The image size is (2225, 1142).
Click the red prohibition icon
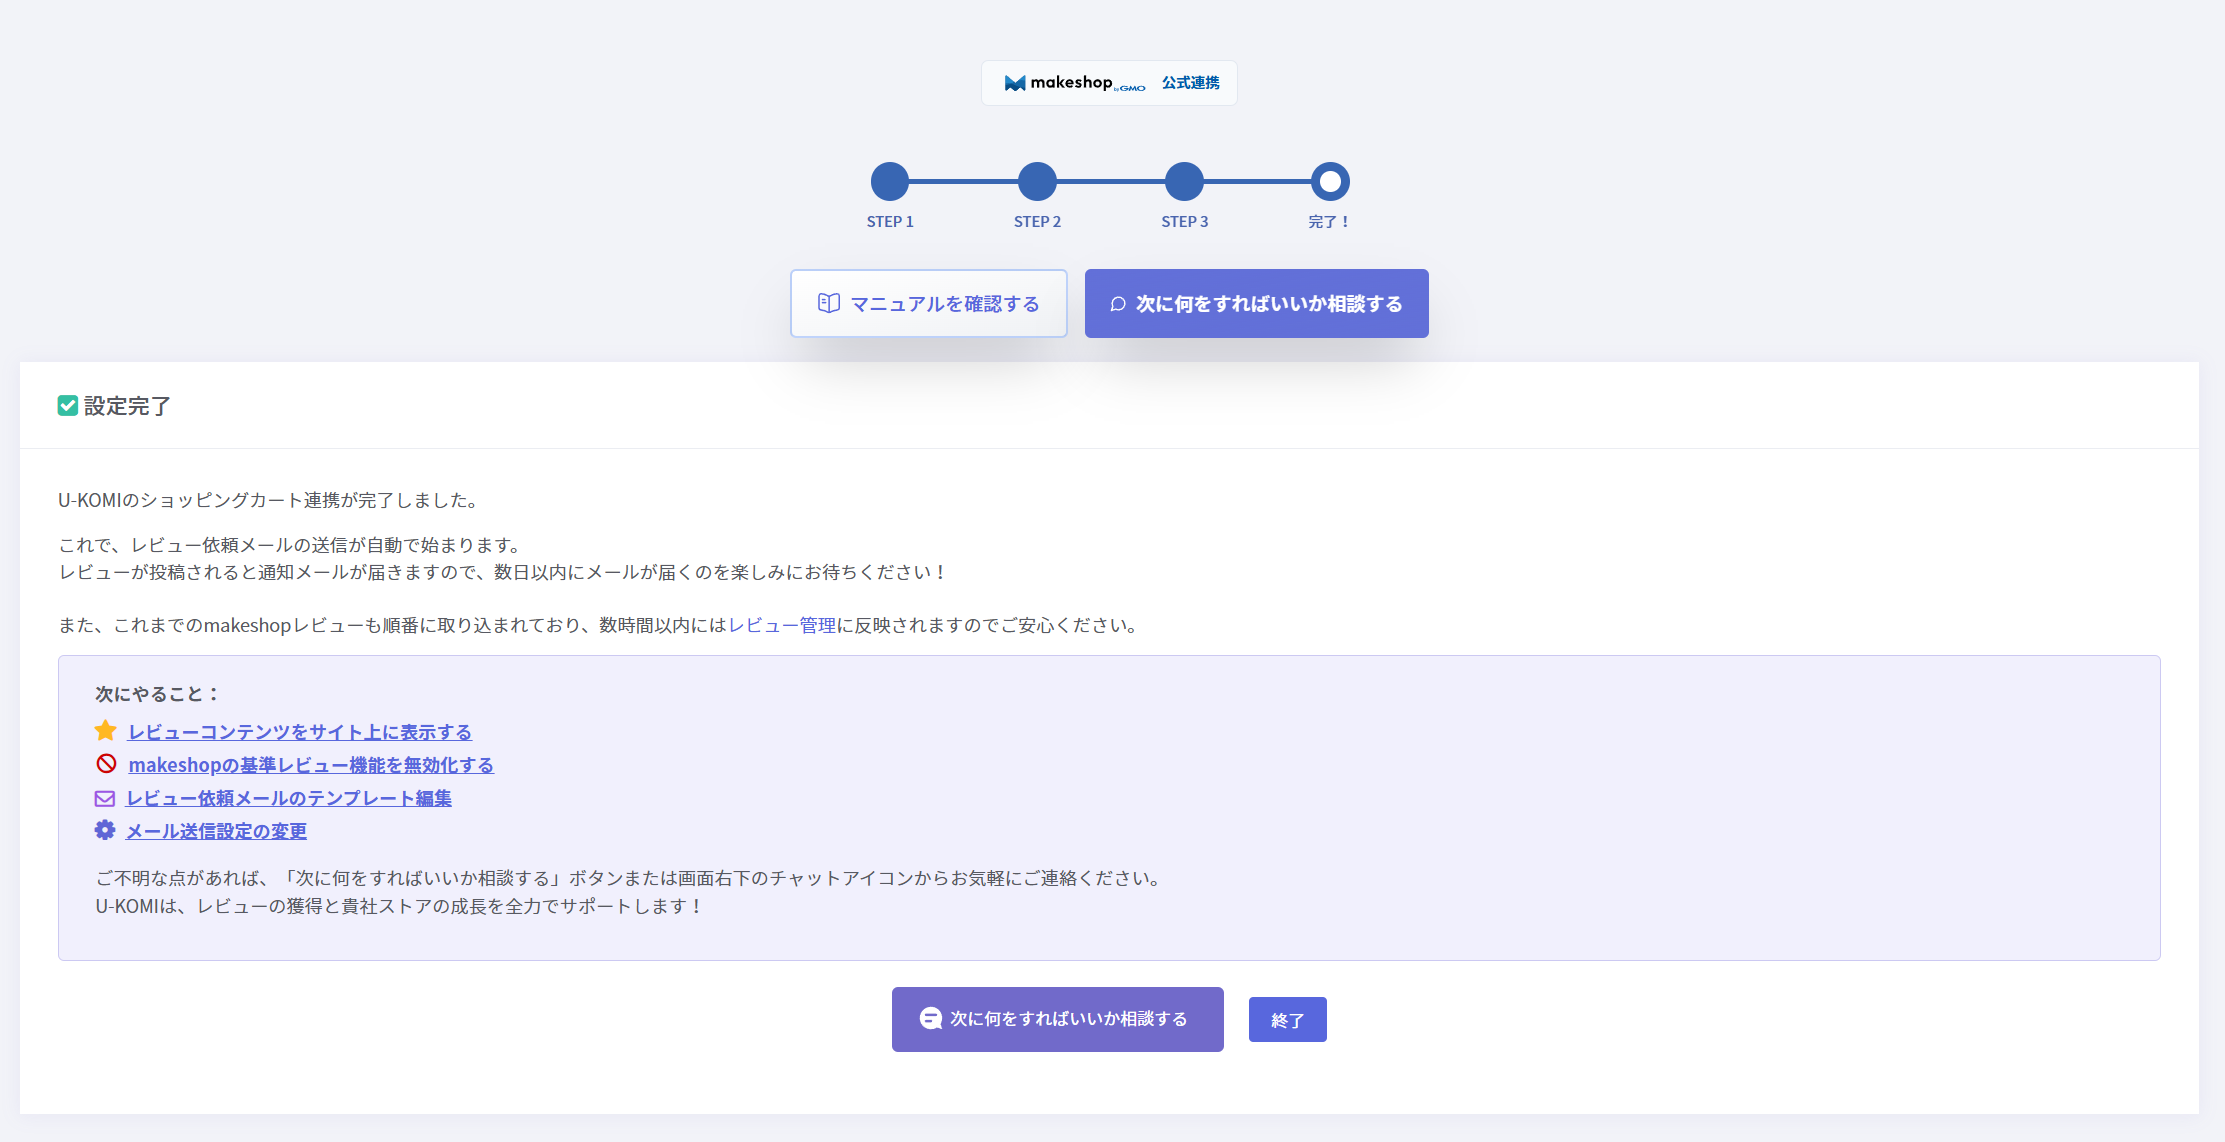[106, 764]
